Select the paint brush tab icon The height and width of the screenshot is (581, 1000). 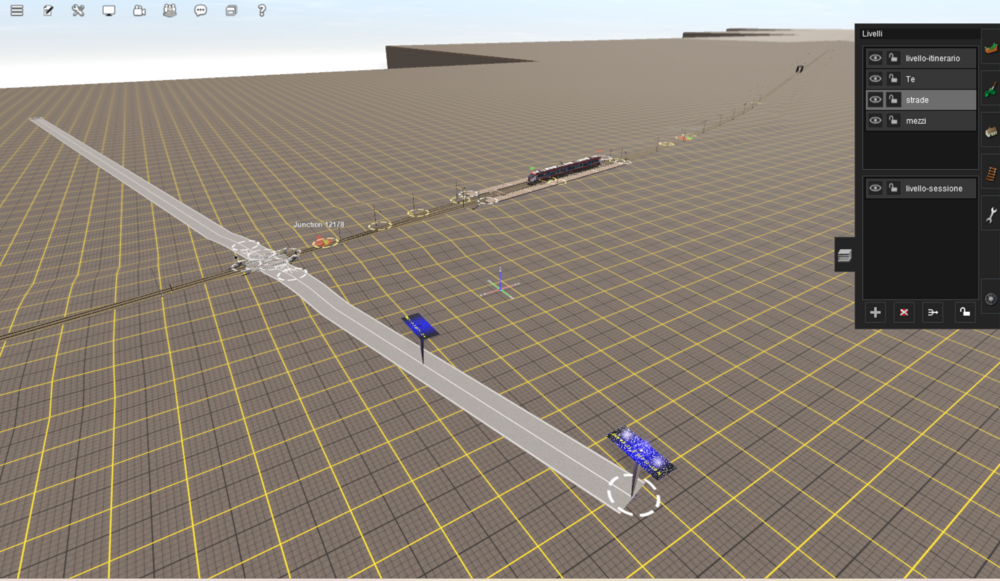[x=990, y=89]
